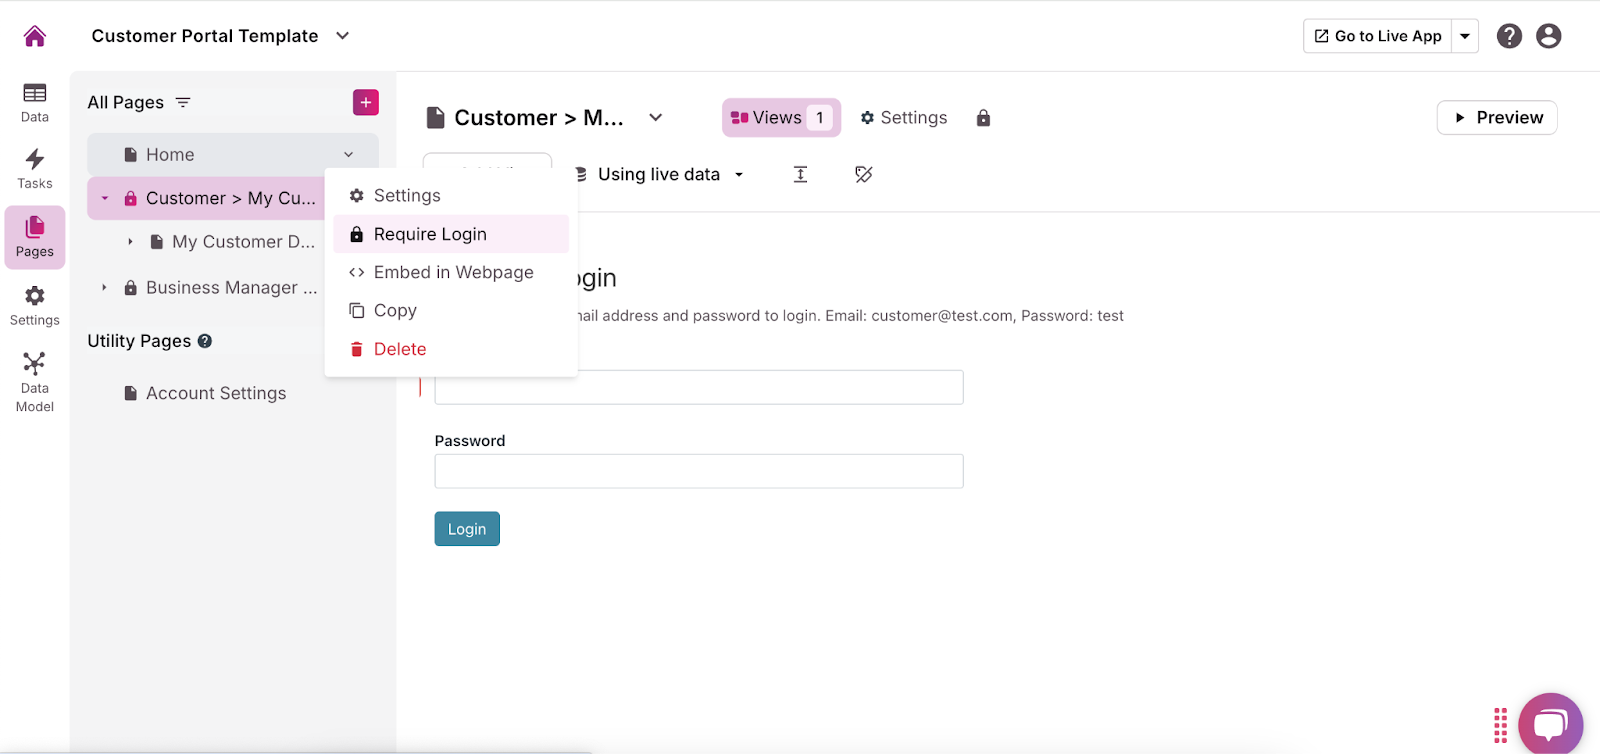The height and width of the screenshot is (754, 1600).
Task: Expand the Business Manager page tree
Action: 104,288
